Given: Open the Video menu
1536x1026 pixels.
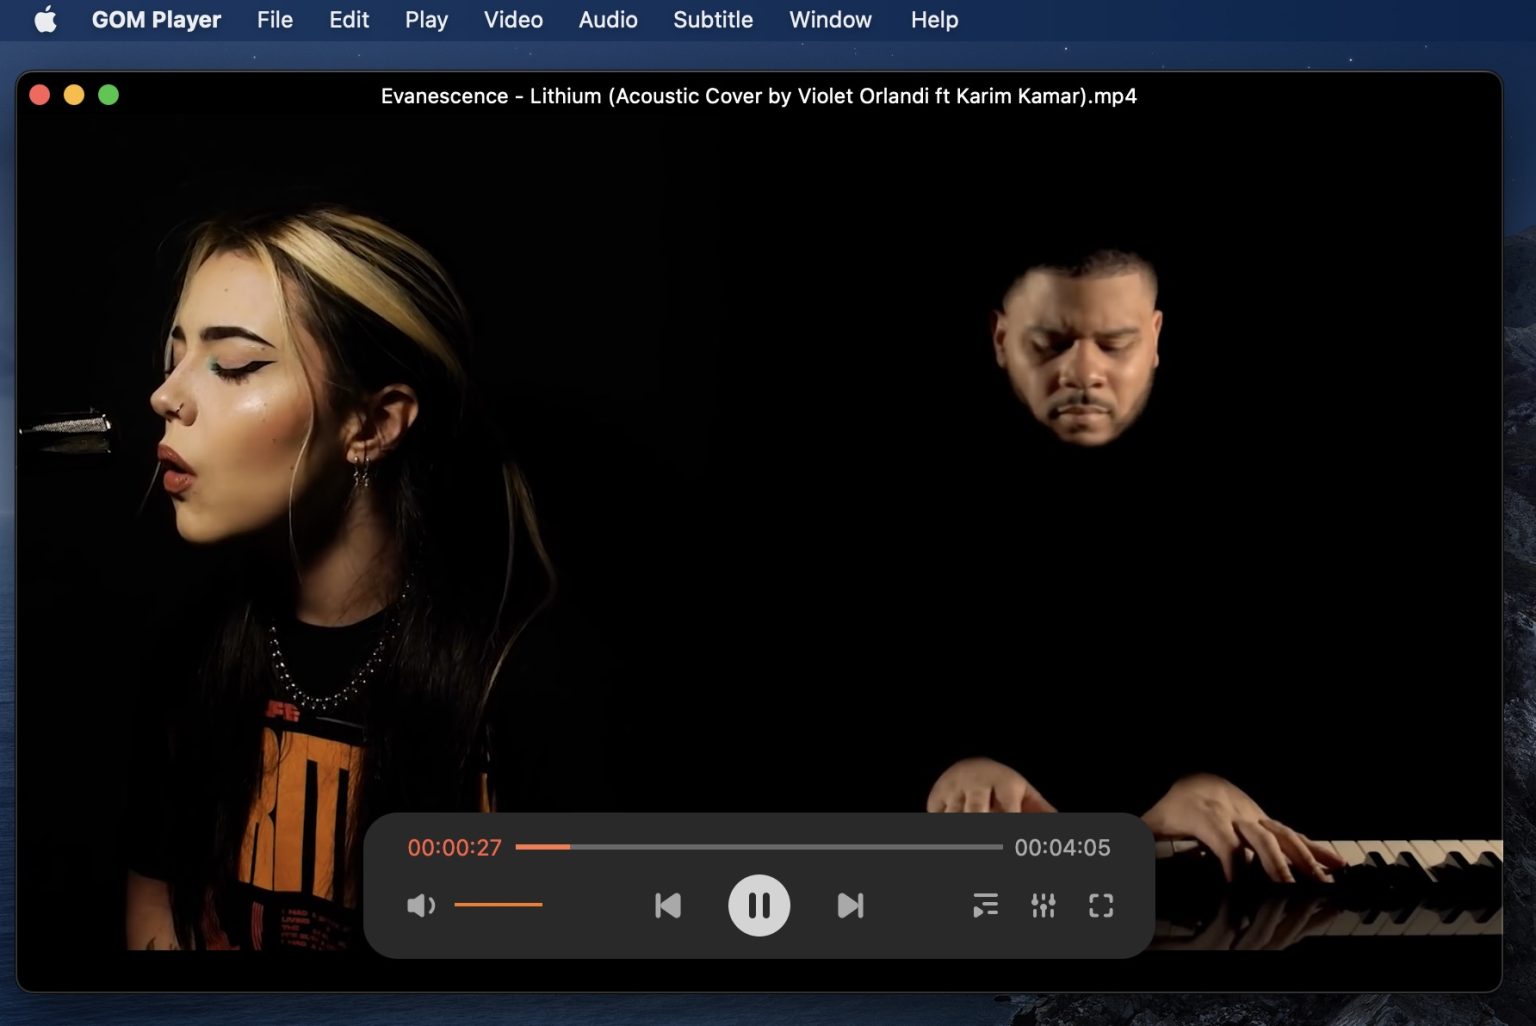Looking at the screenshot, I should tap(513, 19).
